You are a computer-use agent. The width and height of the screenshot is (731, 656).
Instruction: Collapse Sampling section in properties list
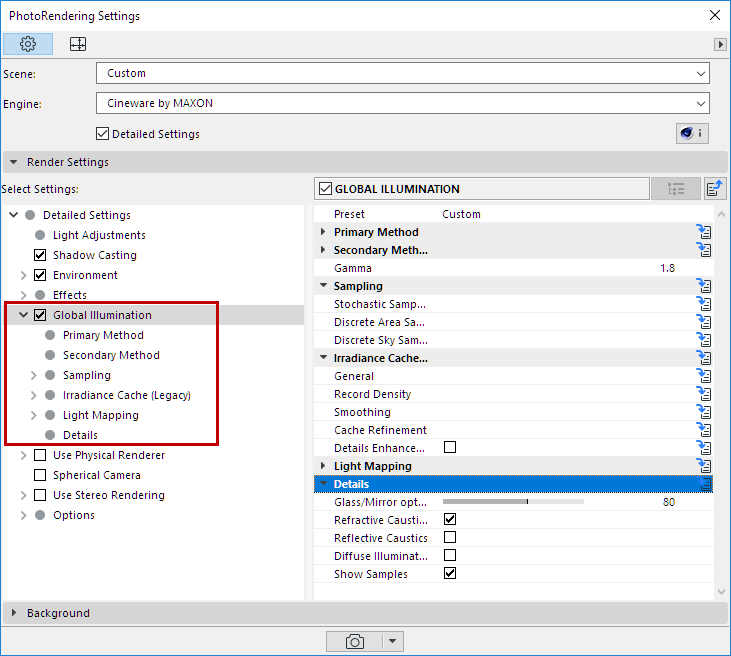[323, 286]
